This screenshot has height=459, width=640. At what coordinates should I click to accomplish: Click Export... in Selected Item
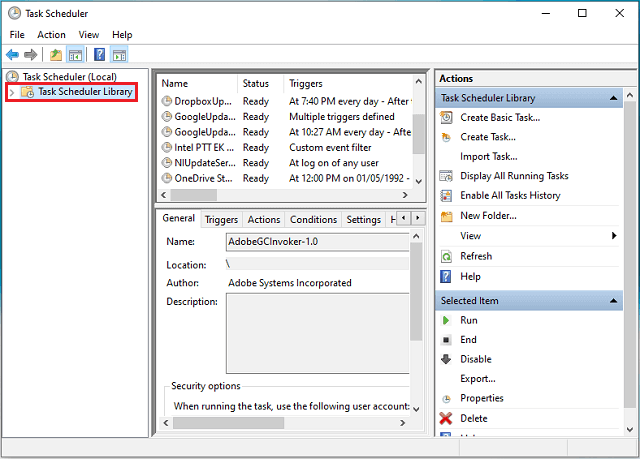(x=478, y=379)
